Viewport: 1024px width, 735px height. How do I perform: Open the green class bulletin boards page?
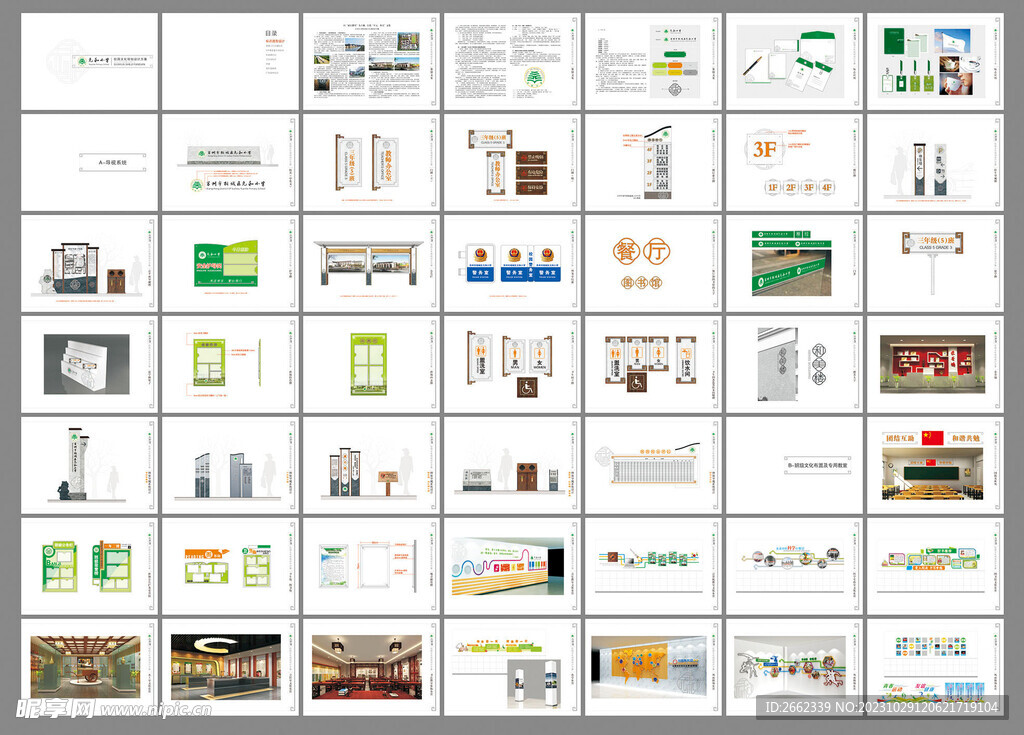89,566
